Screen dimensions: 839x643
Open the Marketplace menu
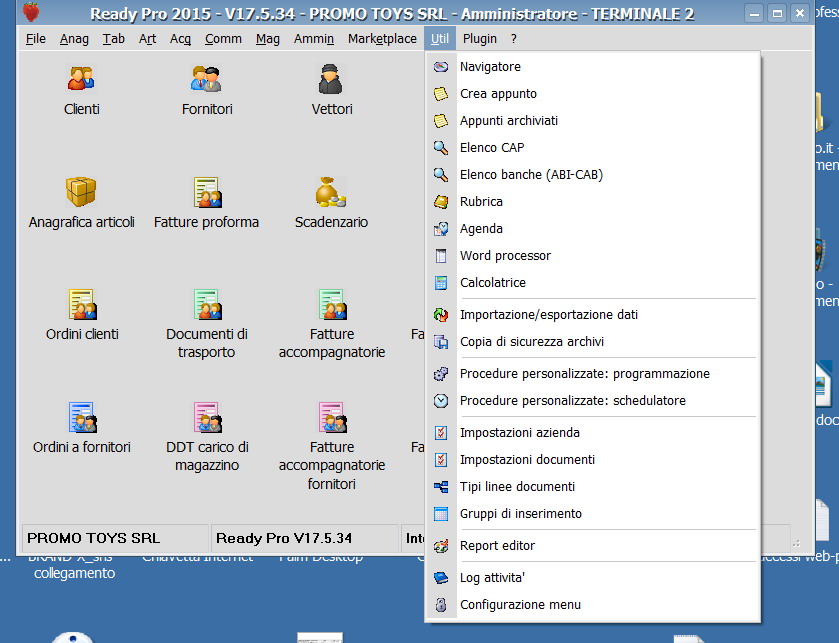pyautogui.click(x=382, y=39)
